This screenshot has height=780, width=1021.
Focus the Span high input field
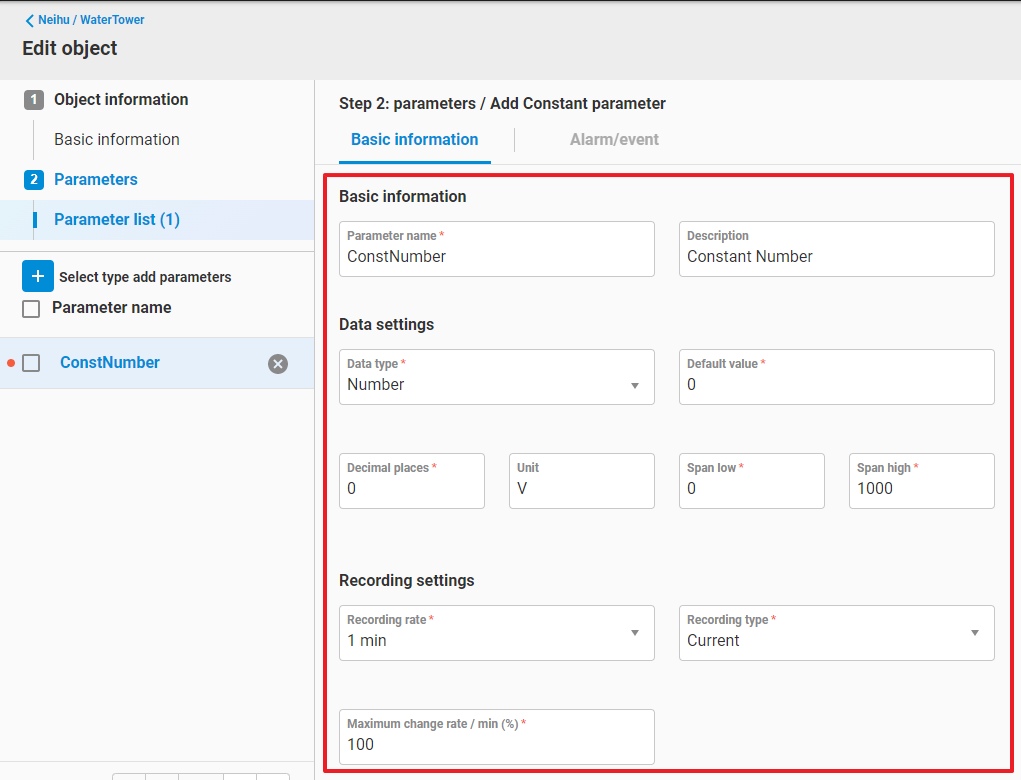click(x=921, y=489)
